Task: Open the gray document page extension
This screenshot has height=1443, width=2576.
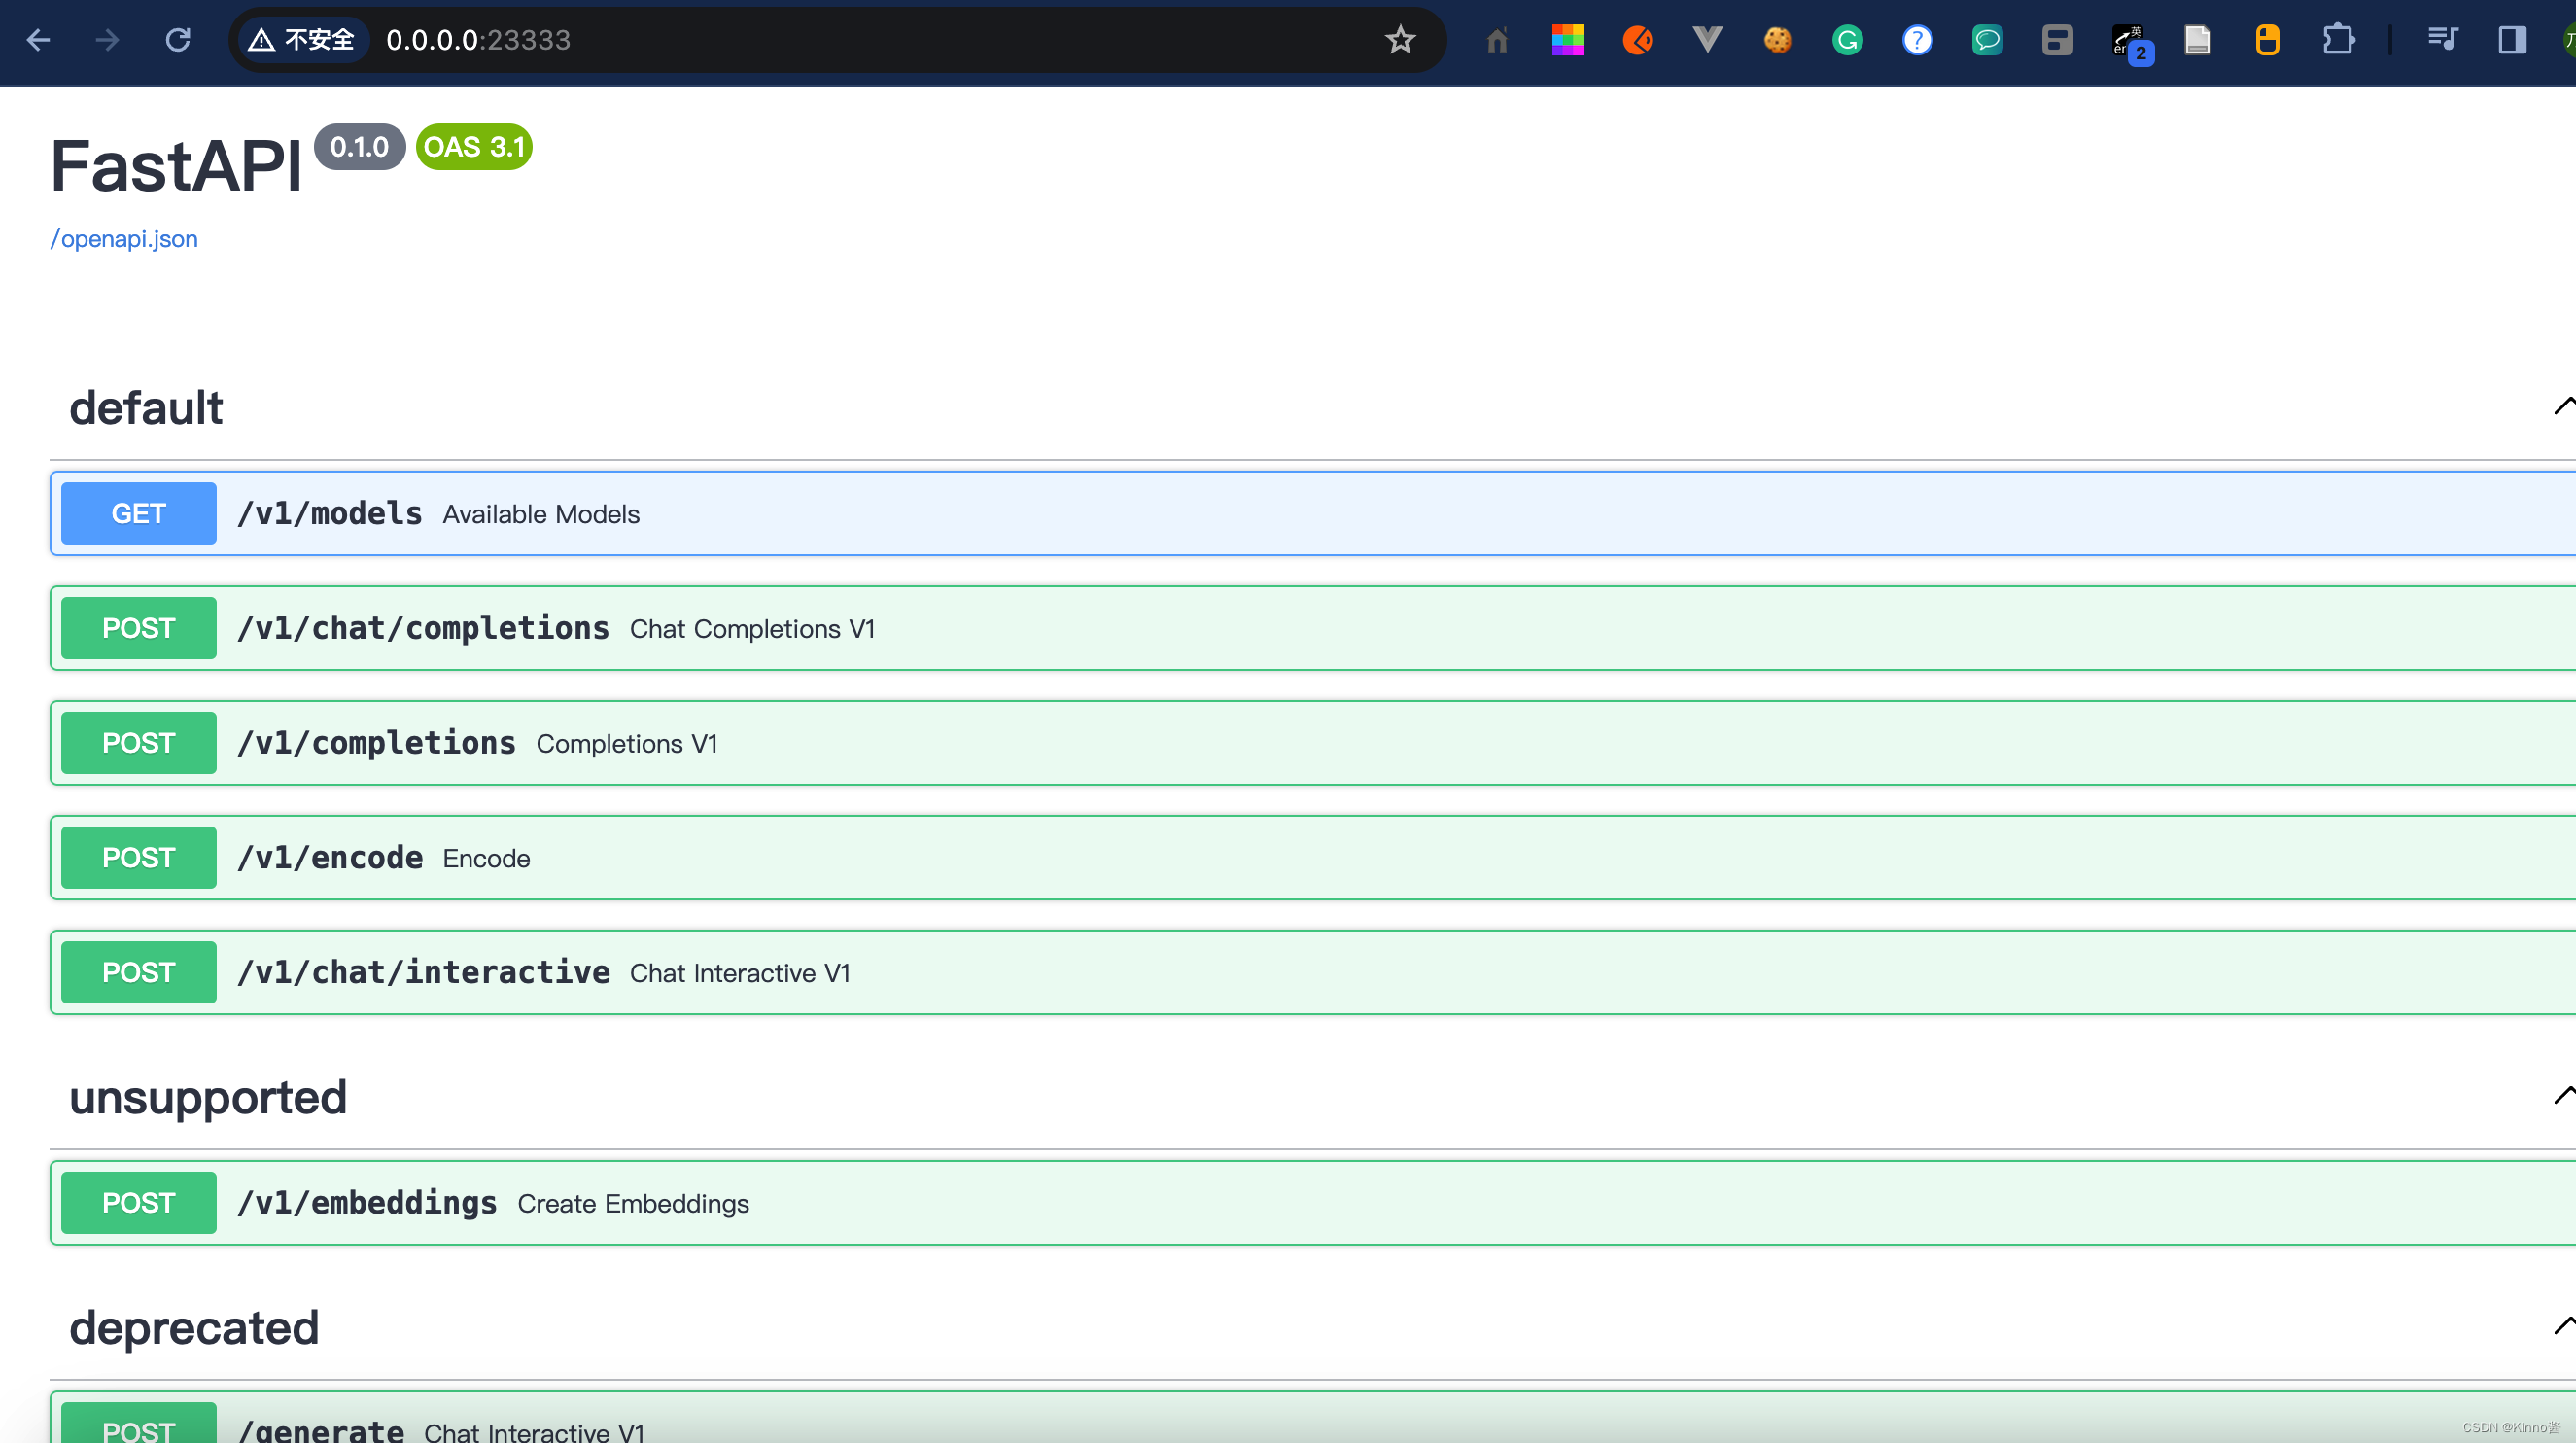Action: click(x=2197, y=40)
